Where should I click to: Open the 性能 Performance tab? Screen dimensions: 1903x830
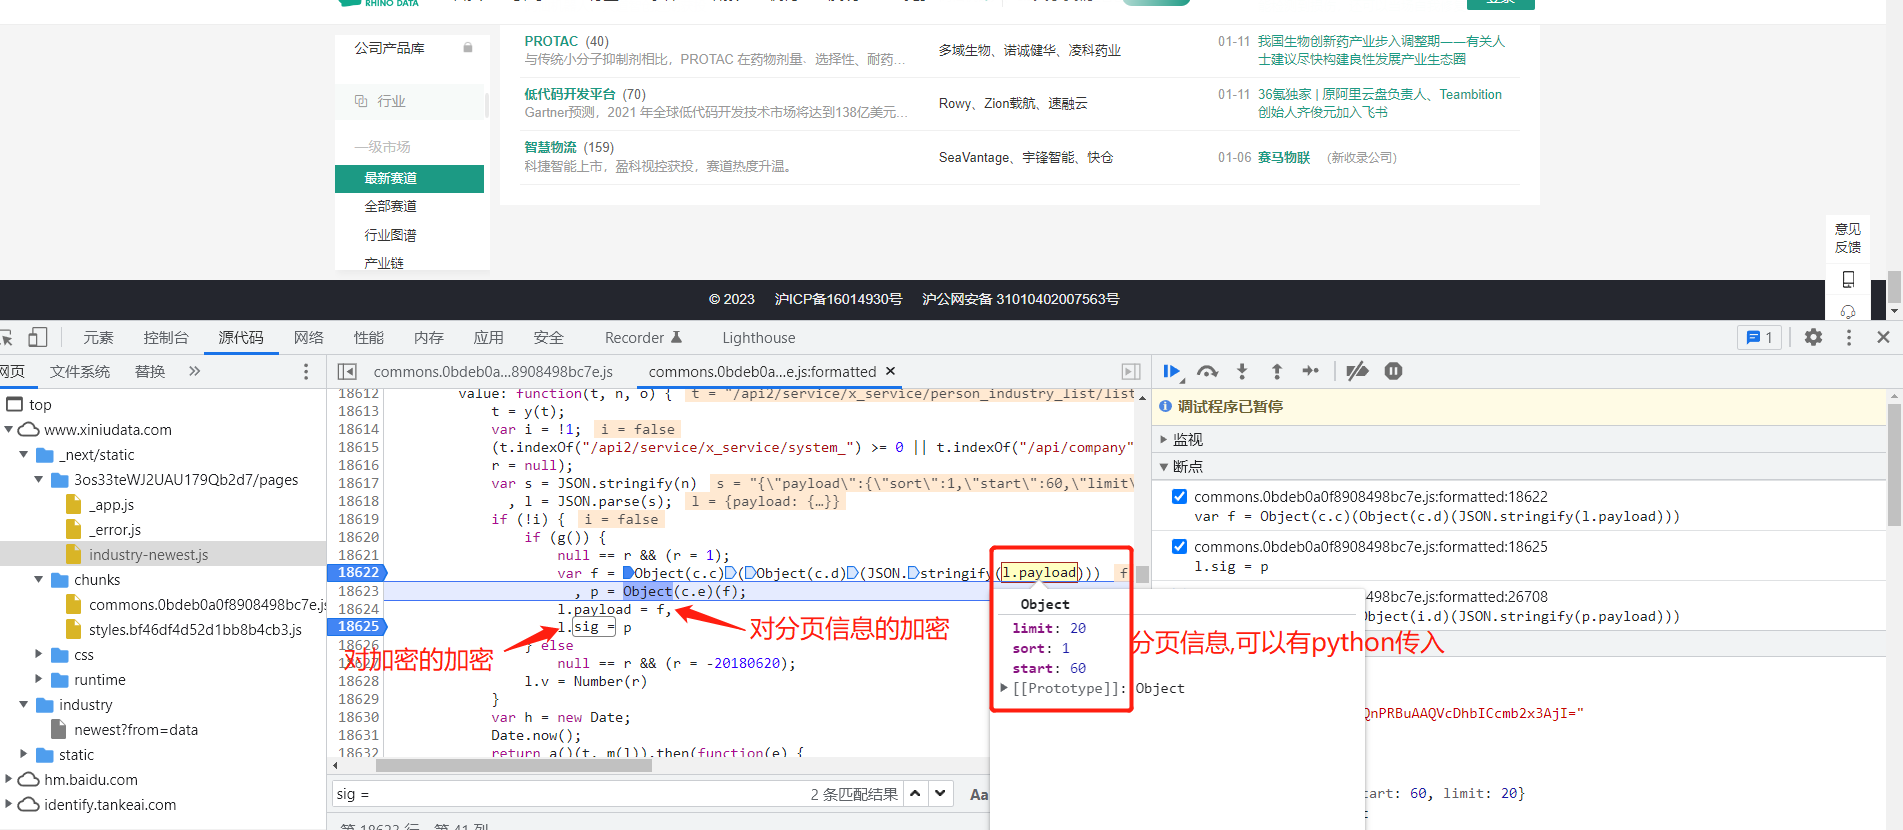(x=369, y=338)
